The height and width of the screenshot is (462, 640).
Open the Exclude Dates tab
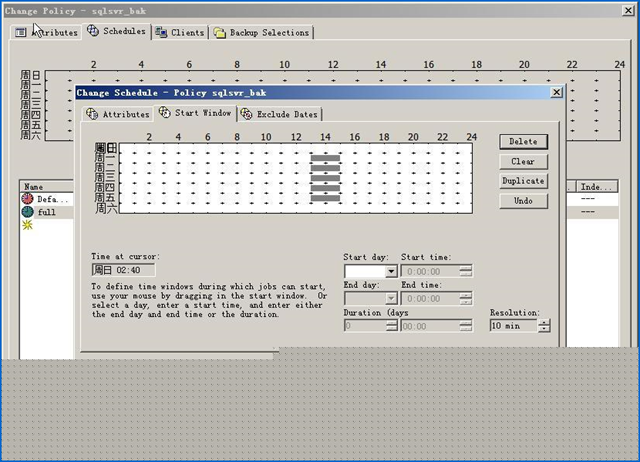(287, 114)
